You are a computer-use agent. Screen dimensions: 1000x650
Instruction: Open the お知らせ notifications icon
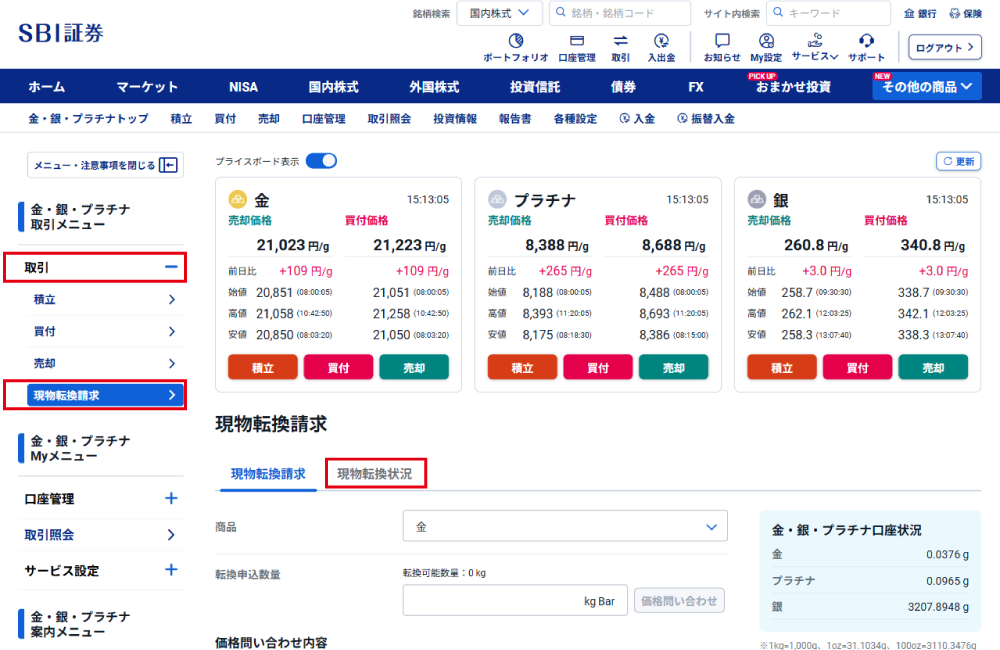coord(722,42)
